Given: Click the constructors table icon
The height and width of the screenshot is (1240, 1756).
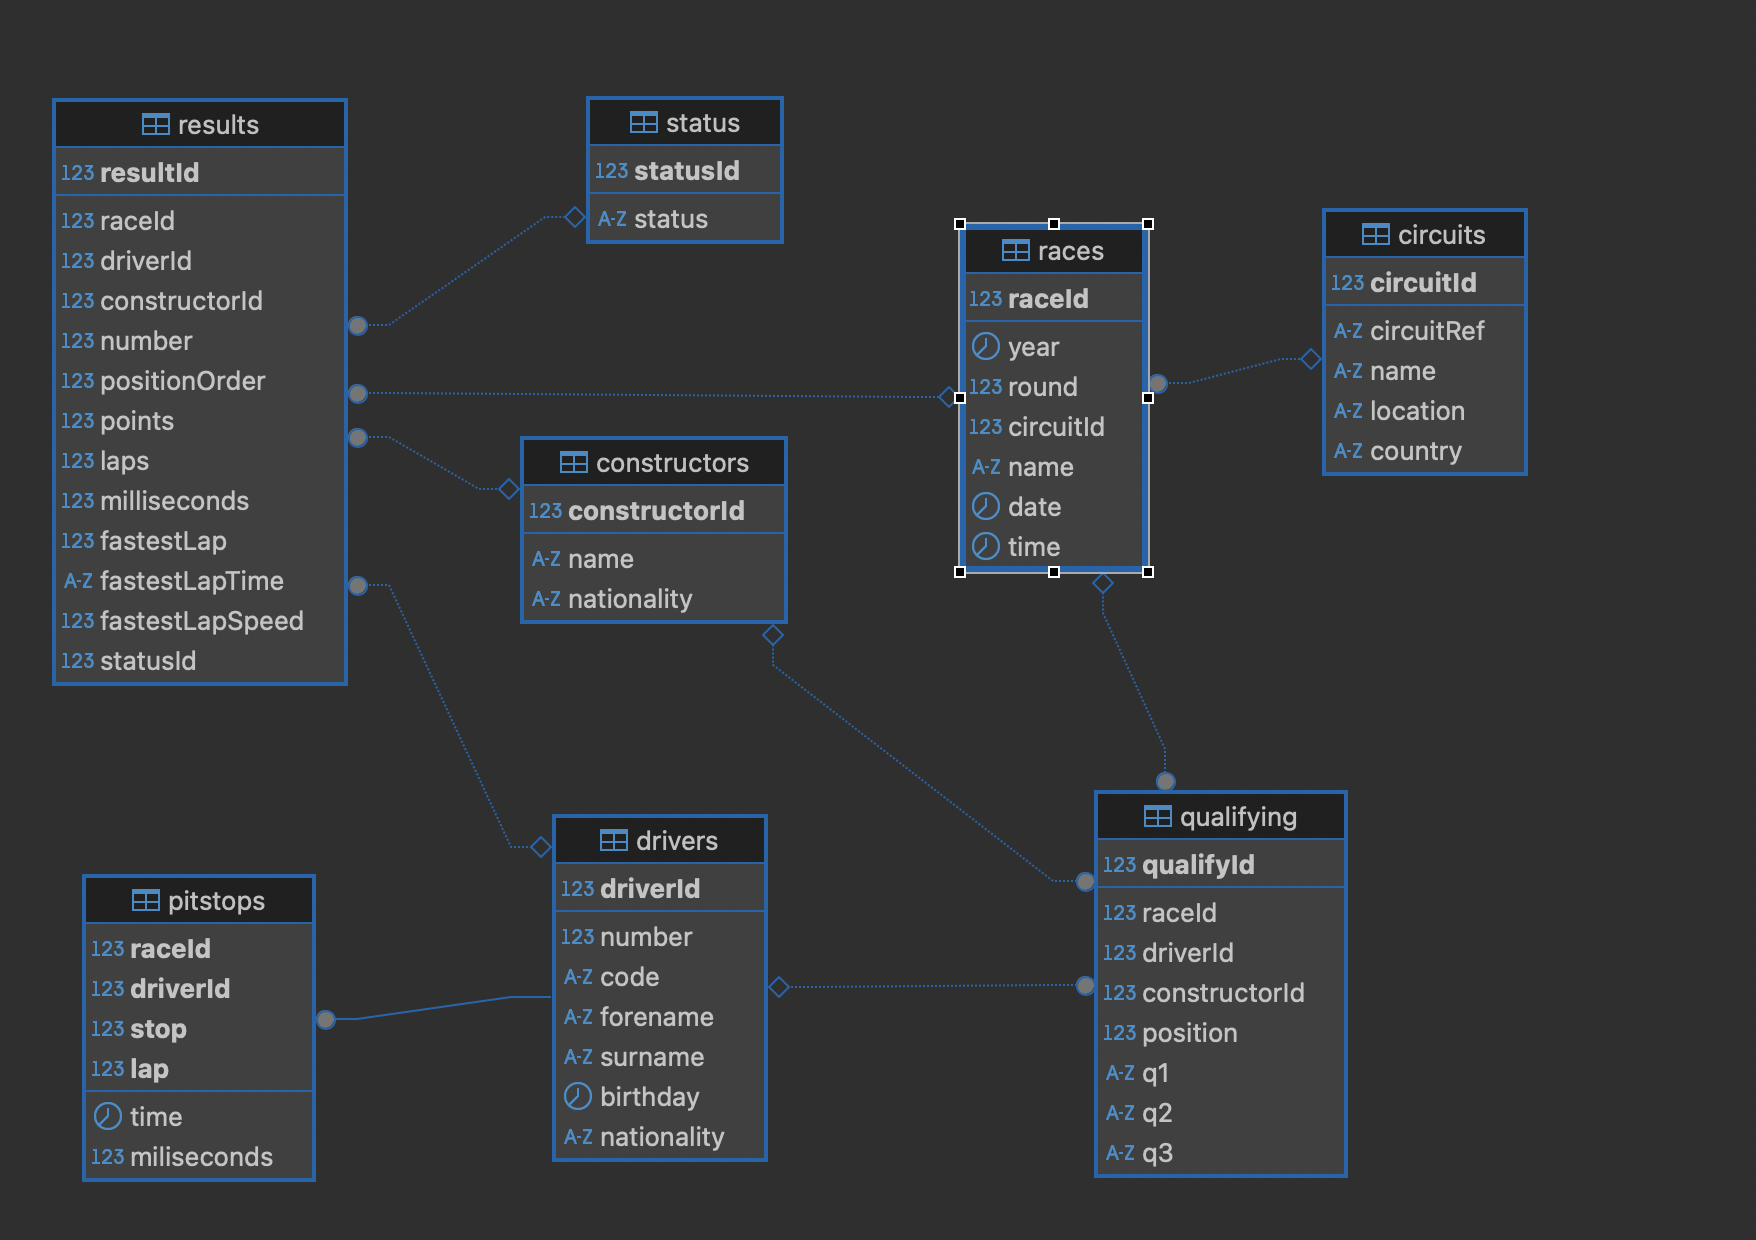Looking at the screenshot, I should (573, 462).
